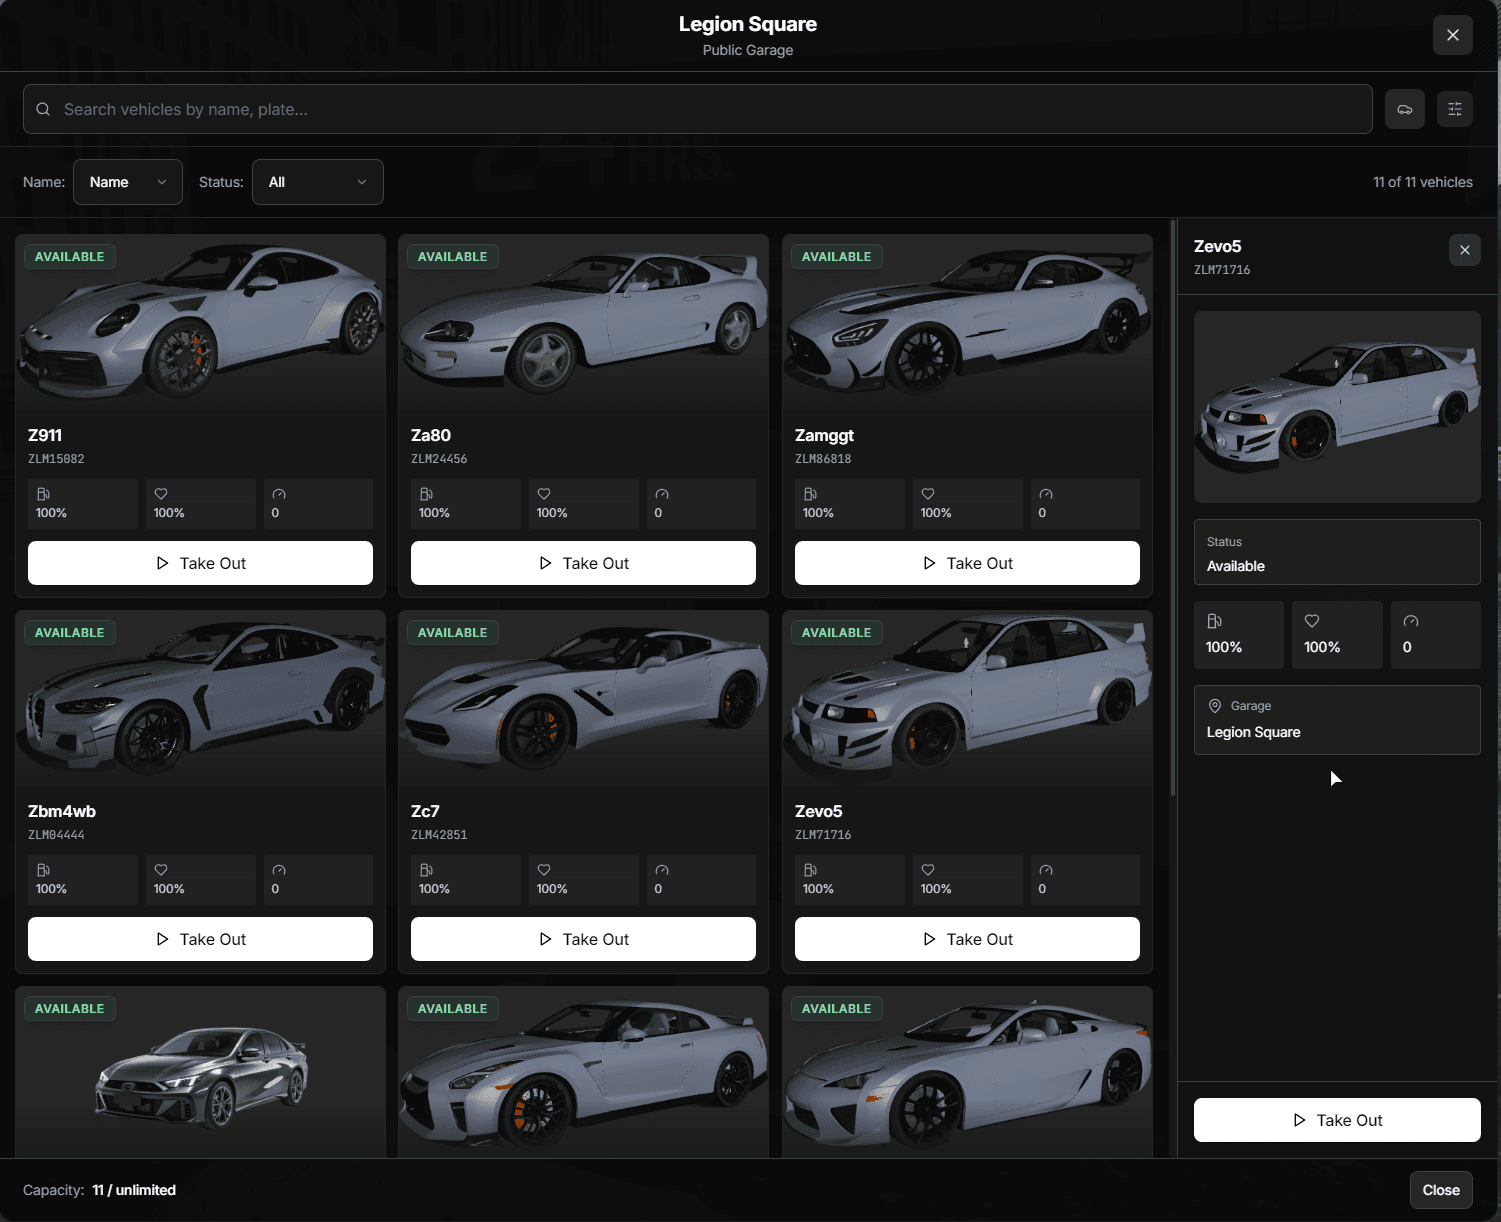
Task: Select the Zc7 car image
Action: point(583,699)
